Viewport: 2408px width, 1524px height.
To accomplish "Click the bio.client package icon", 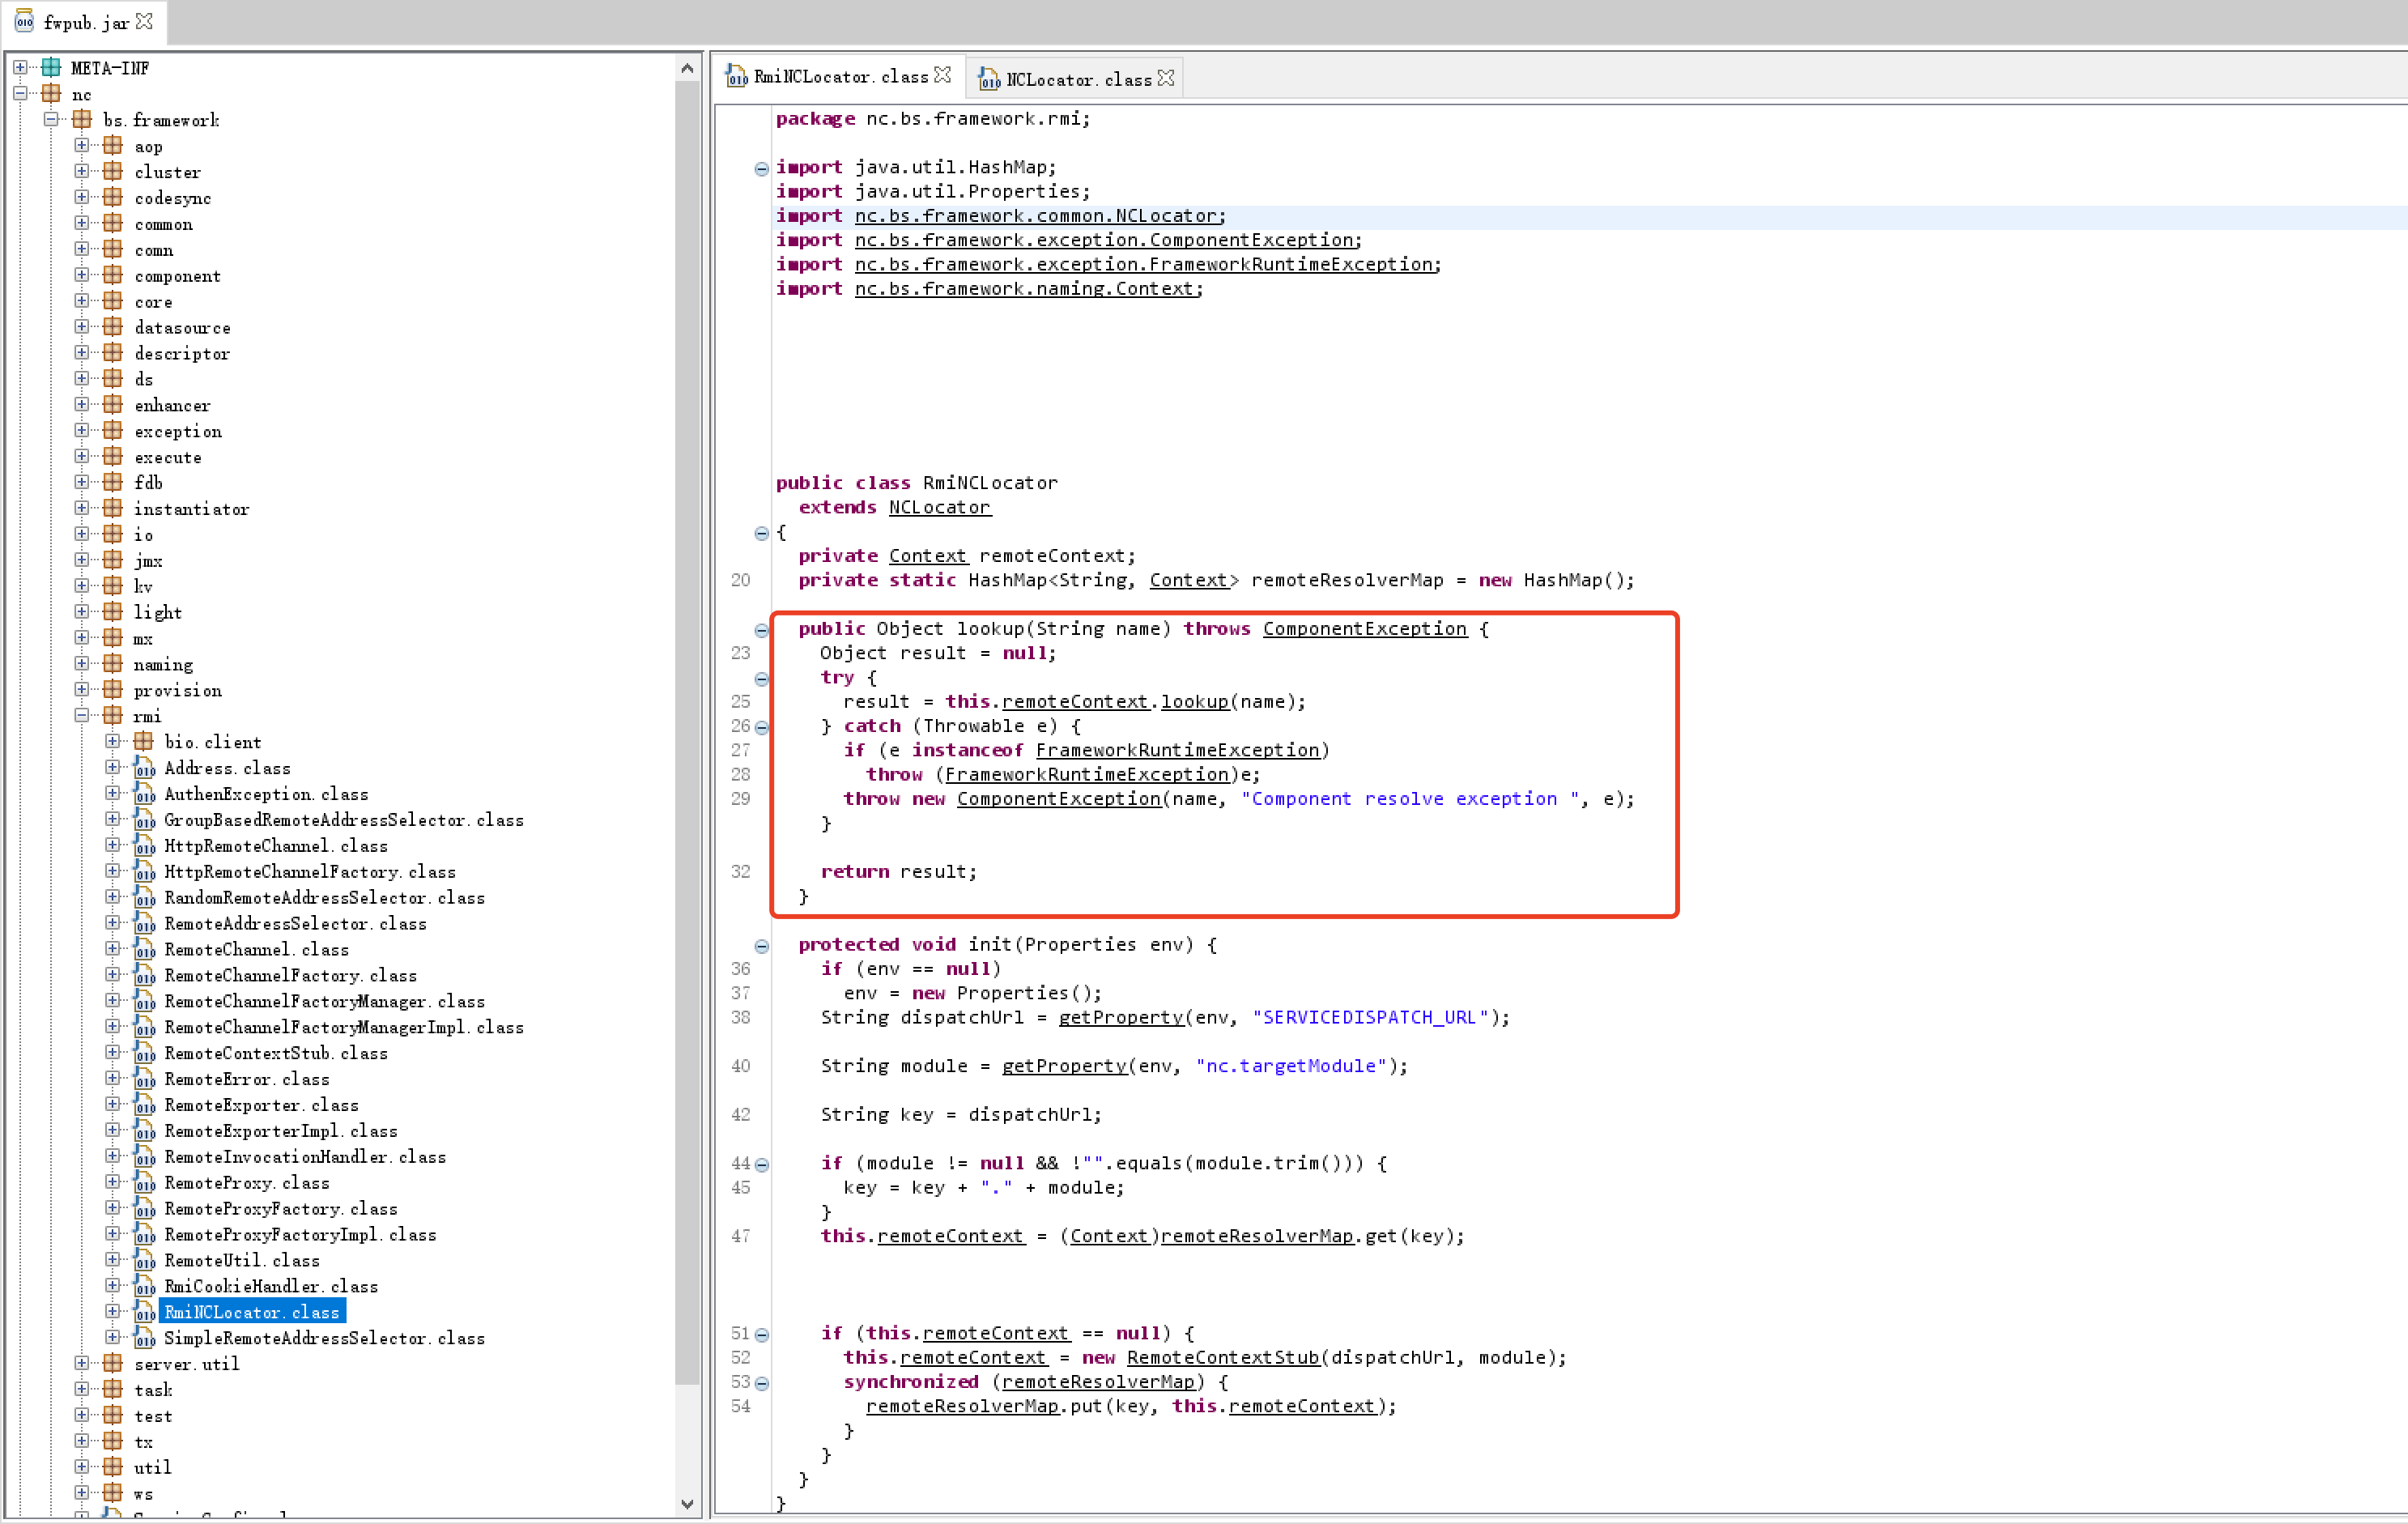I will 144,741.
